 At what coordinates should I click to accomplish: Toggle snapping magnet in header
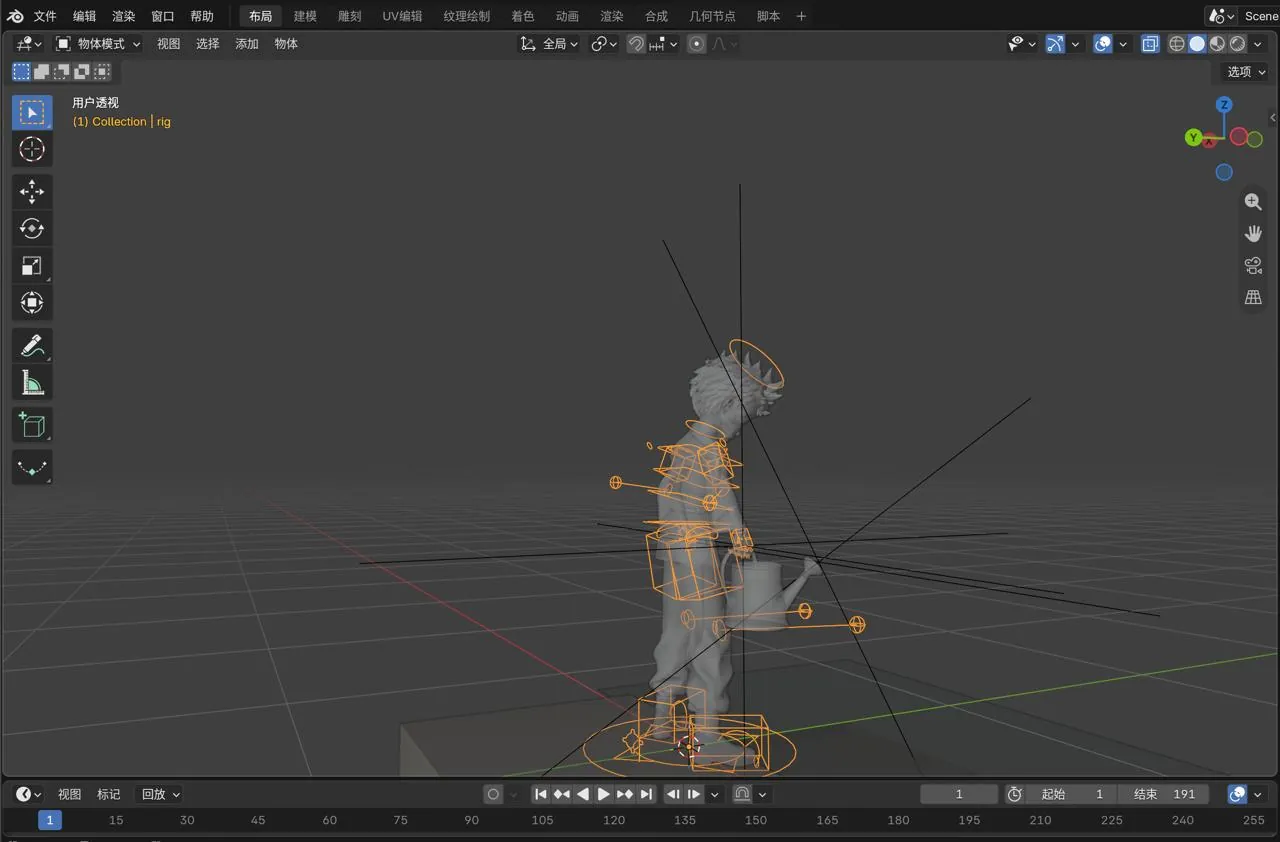636,44
